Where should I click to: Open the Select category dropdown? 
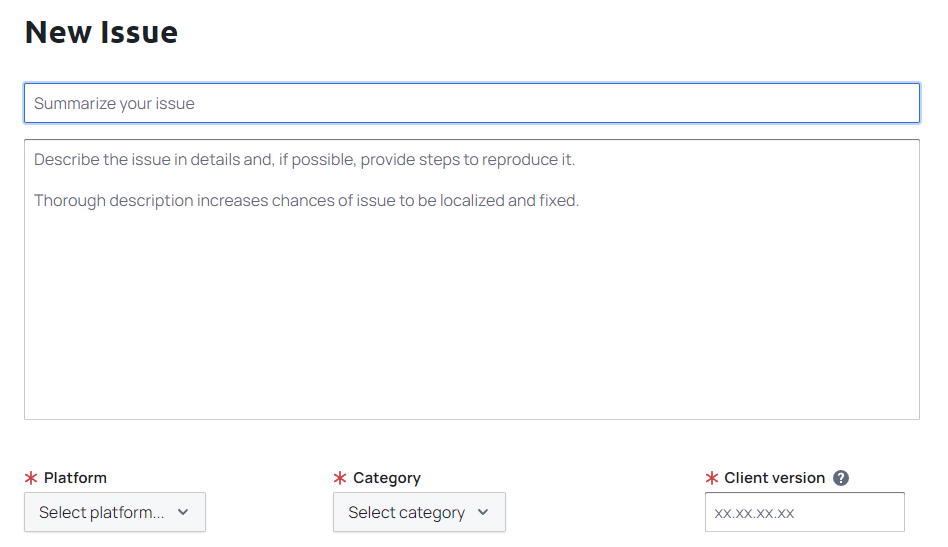(419, 512)
